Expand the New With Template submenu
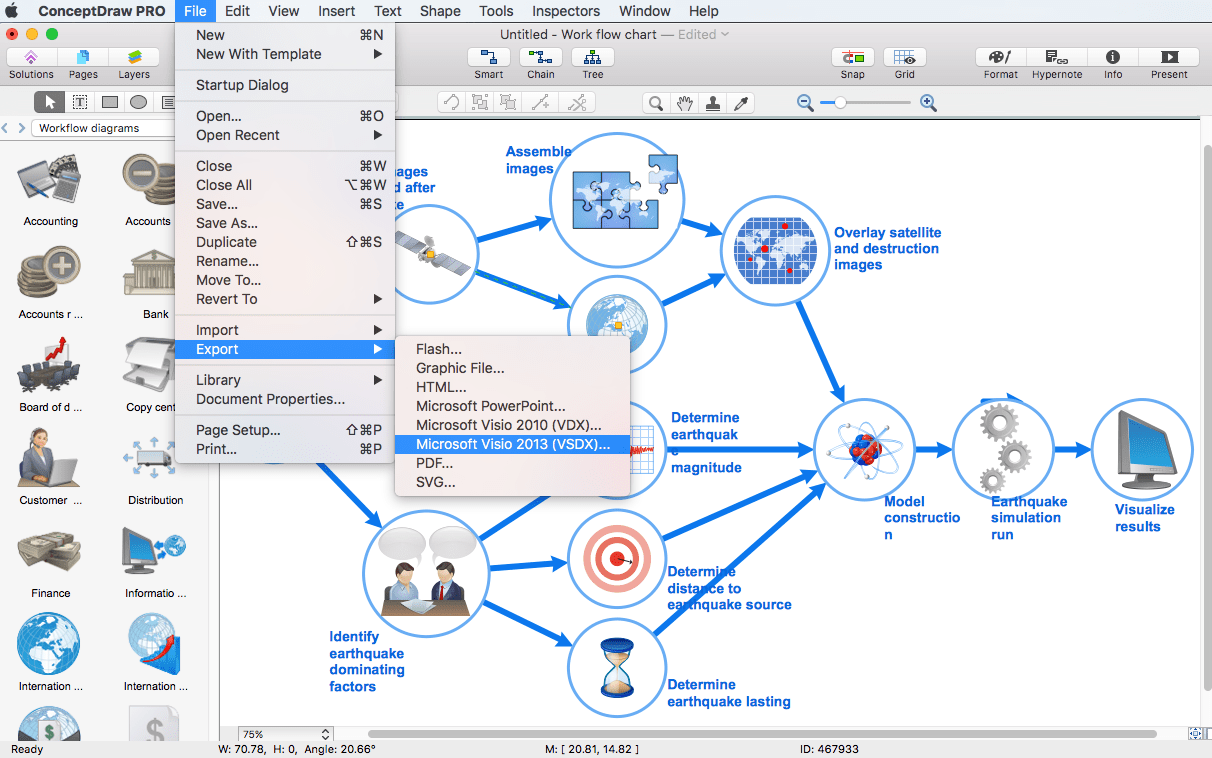 tap(285, 54)
